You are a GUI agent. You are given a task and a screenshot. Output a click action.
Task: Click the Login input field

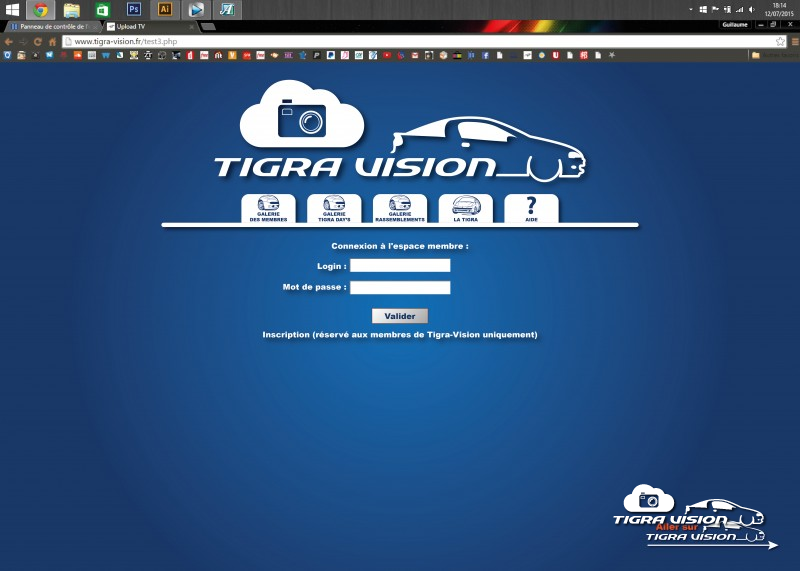tap(400, 266)
